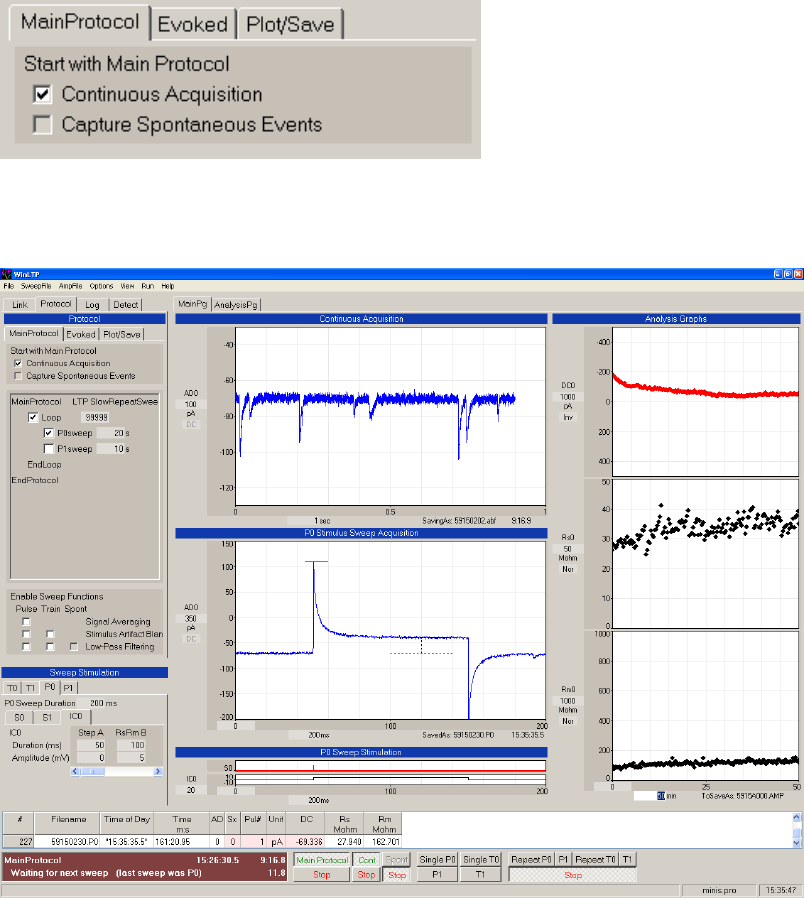
Task: Enable the P1sweep checkbox
Action: [x=48, y=449]
